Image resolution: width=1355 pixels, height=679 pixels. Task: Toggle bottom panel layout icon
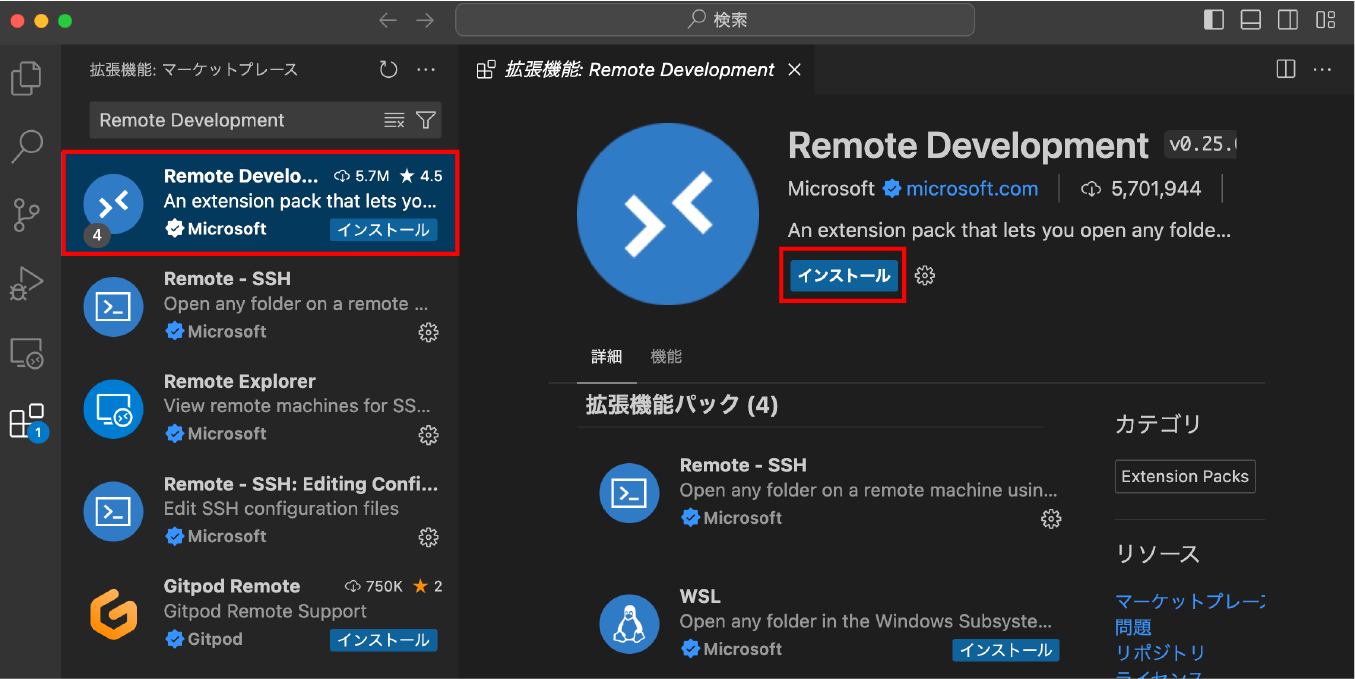point(1251,19)
